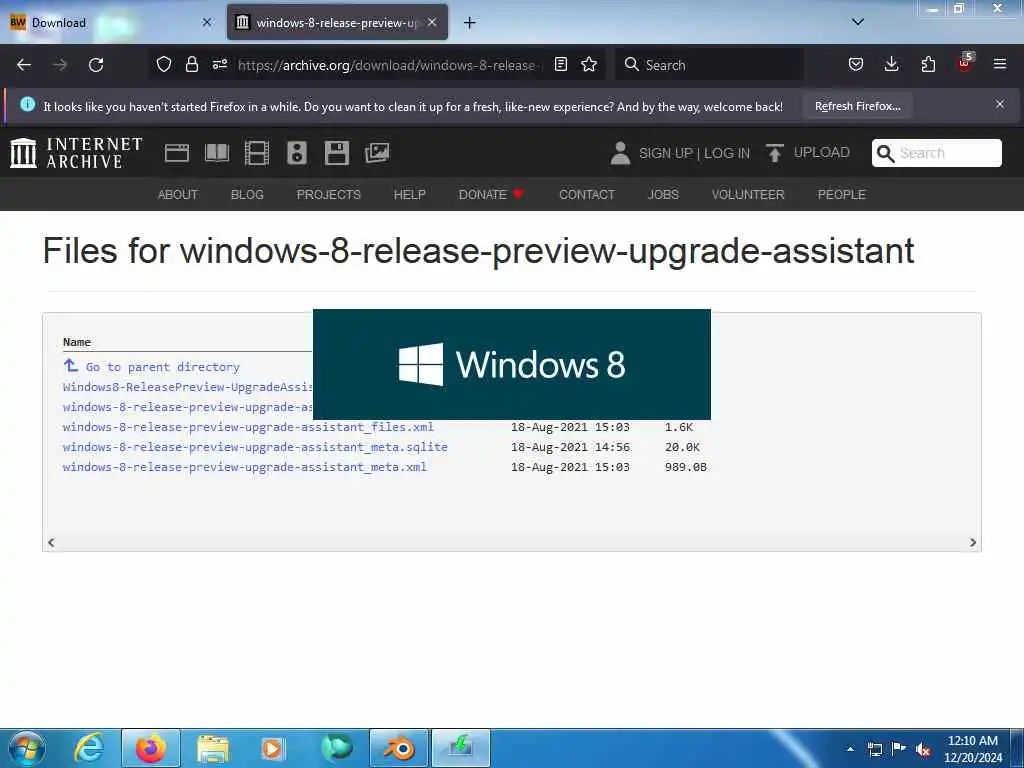The width and height of the screenshot is (1024, 768).
Task: Open a new browser tab with plus
Action: [470, 23]
